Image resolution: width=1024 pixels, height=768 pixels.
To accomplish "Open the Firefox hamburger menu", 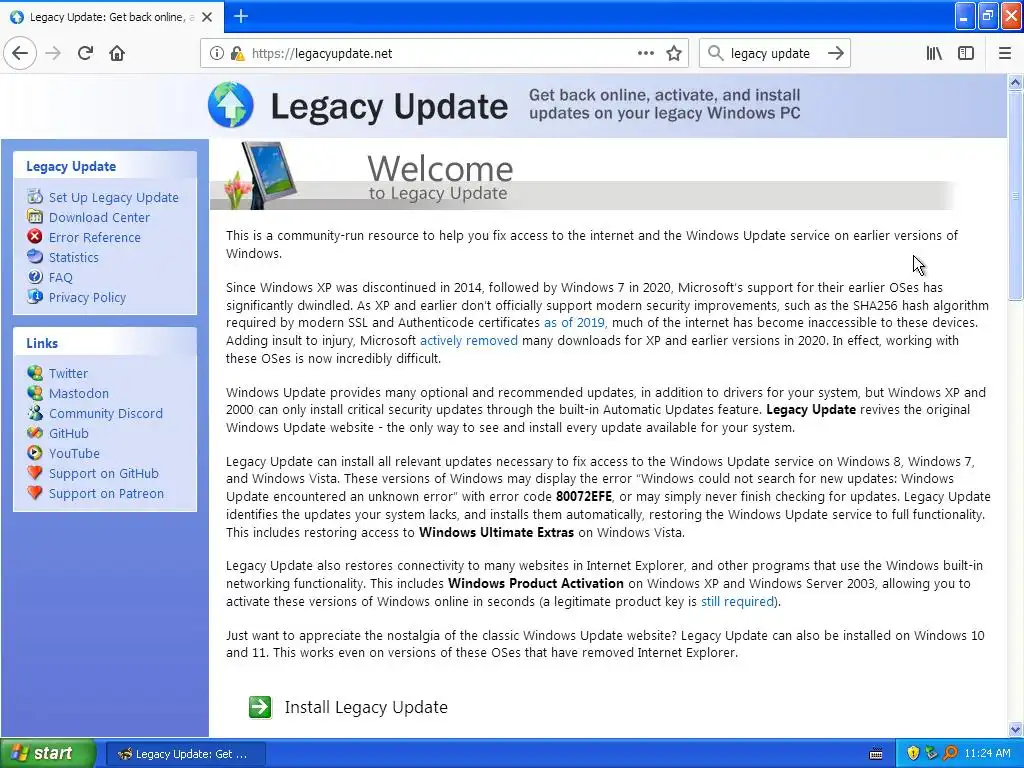I will (x=1004, y=54).
